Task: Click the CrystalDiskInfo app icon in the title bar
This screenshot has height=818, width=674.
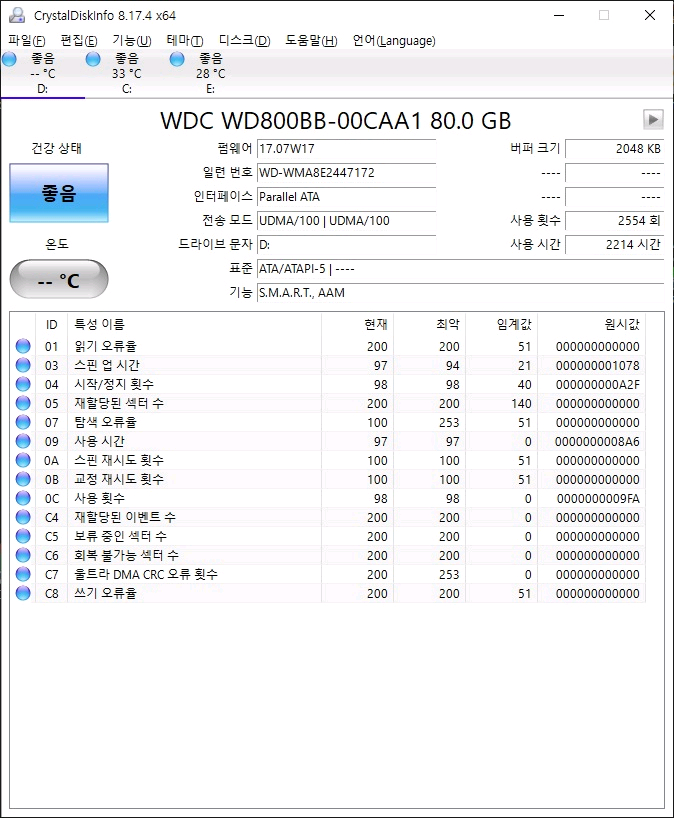Action: point(16,15)
